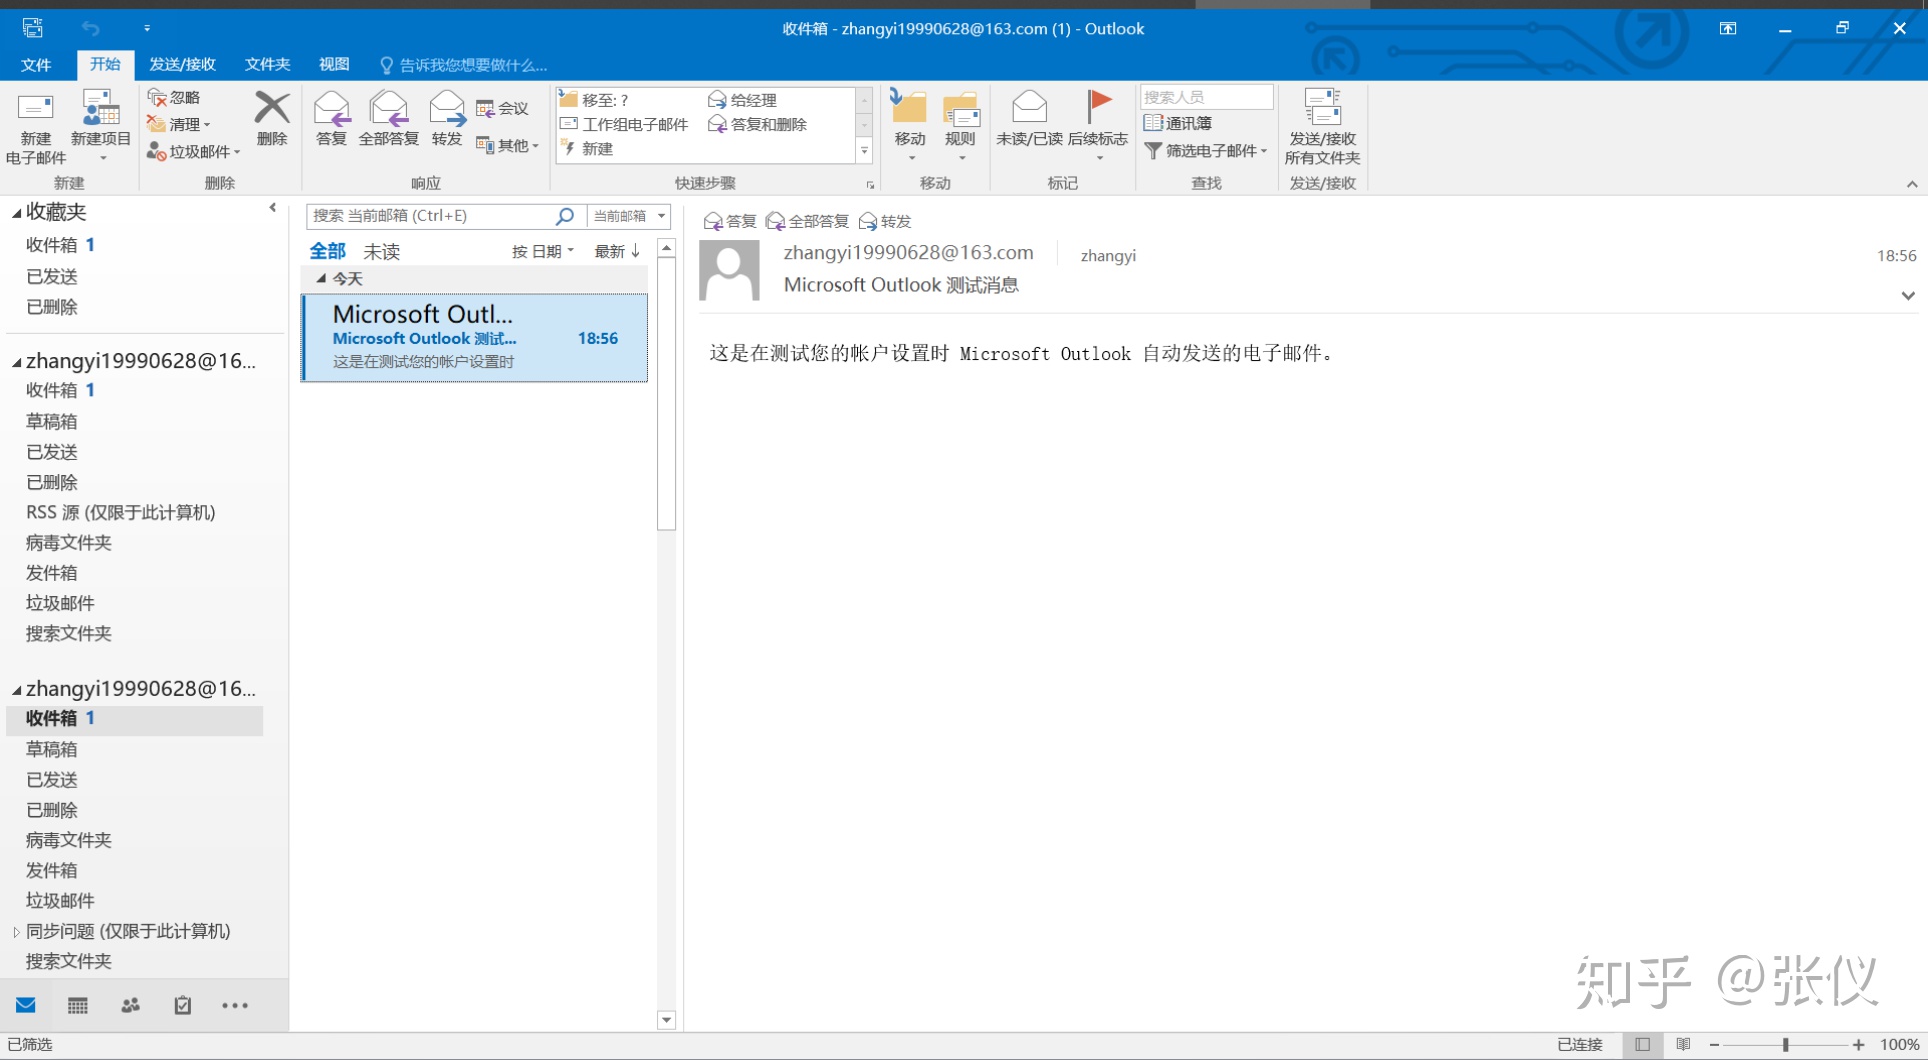Open the 文件 tab

coord(36,65)
